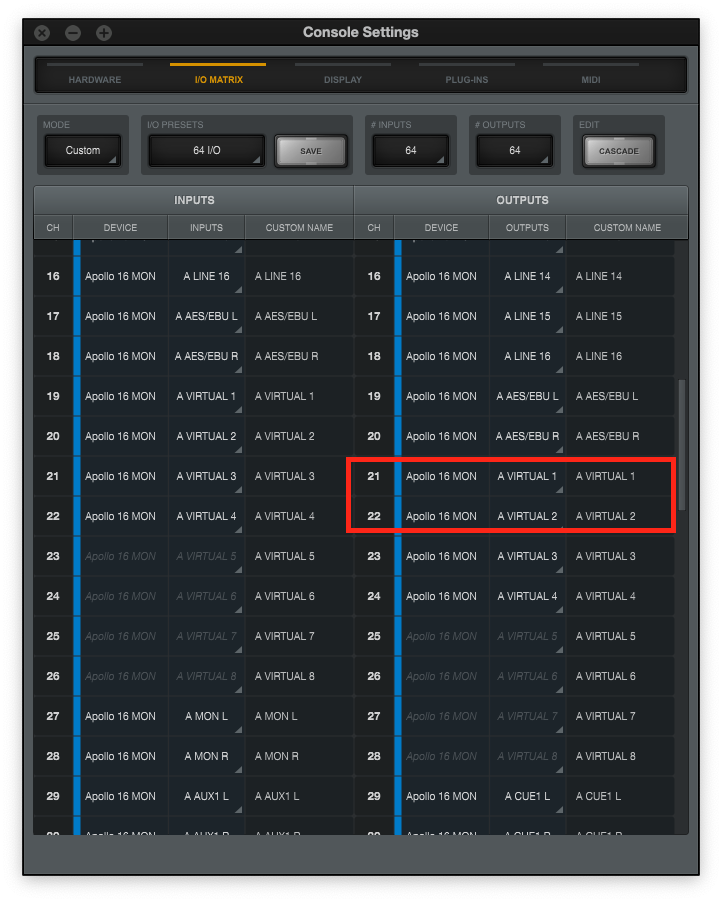Screen dimensions: 722x902
Task: Click the vertical scrollbar of the matrix
Action: point(682,445)
